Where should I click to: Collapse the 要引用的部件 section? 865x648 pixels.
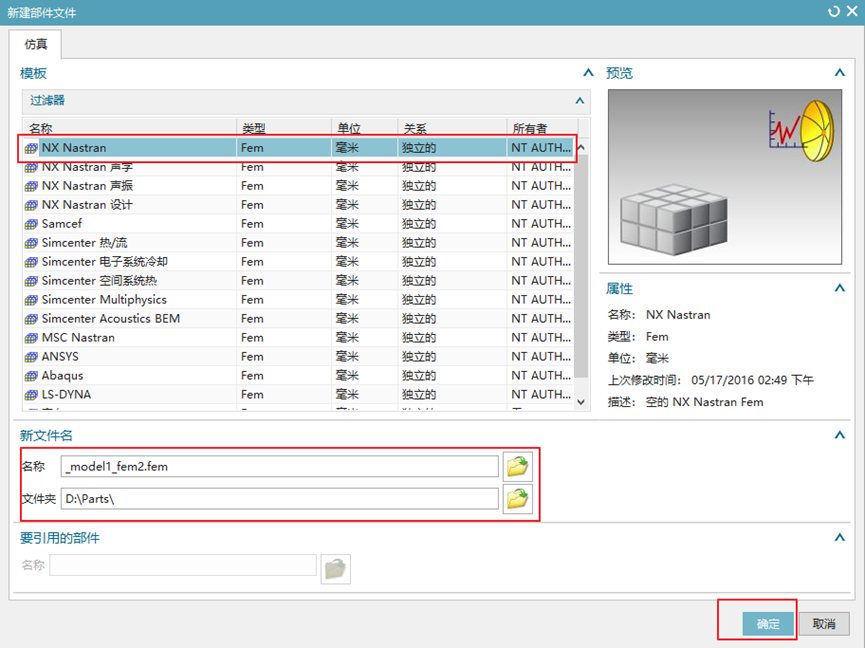click(840, 538)
